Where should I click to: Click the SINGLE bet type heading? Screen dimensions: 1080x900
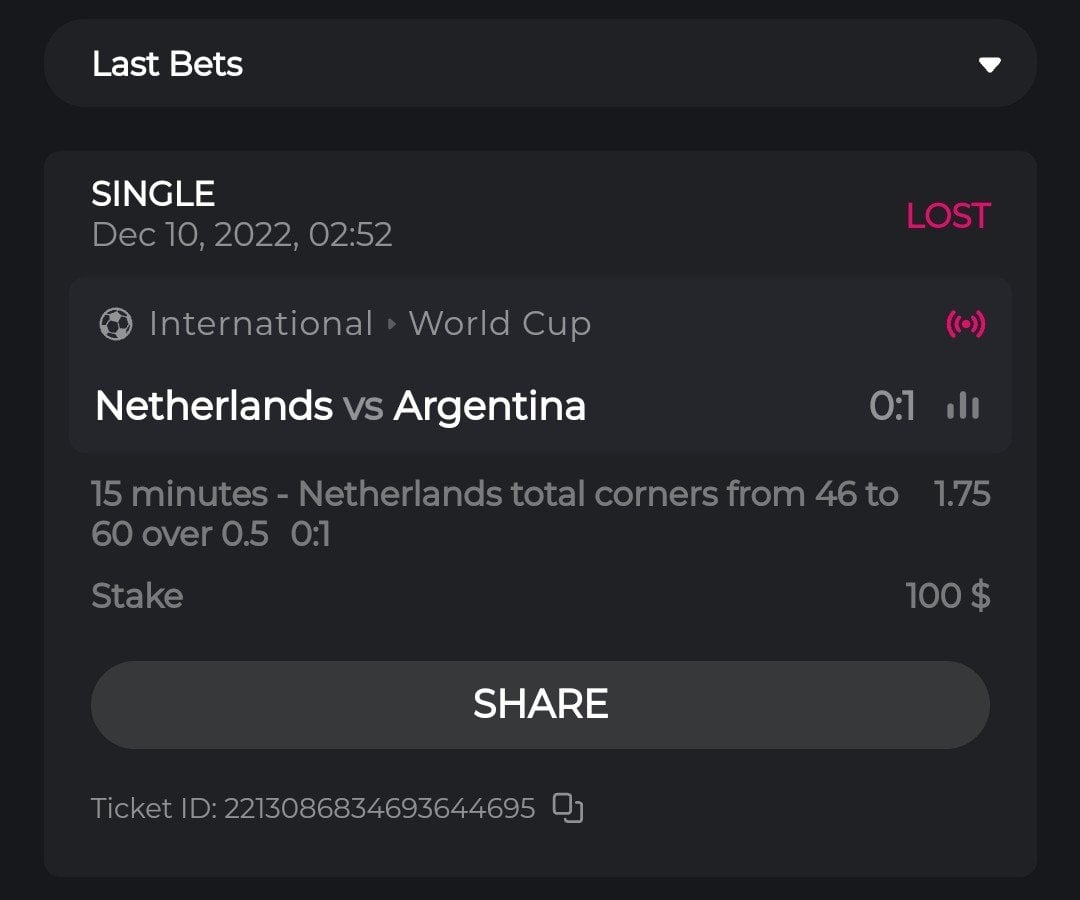click(153, 193)
